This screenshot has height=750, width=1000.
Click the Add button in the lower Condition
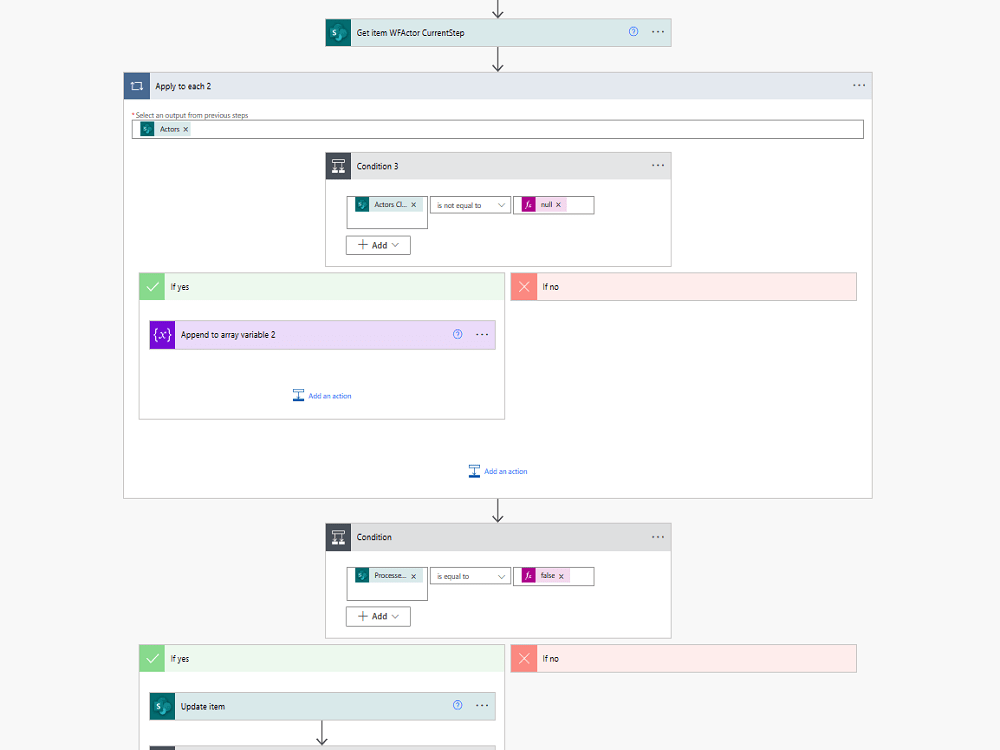coord(377,616)
